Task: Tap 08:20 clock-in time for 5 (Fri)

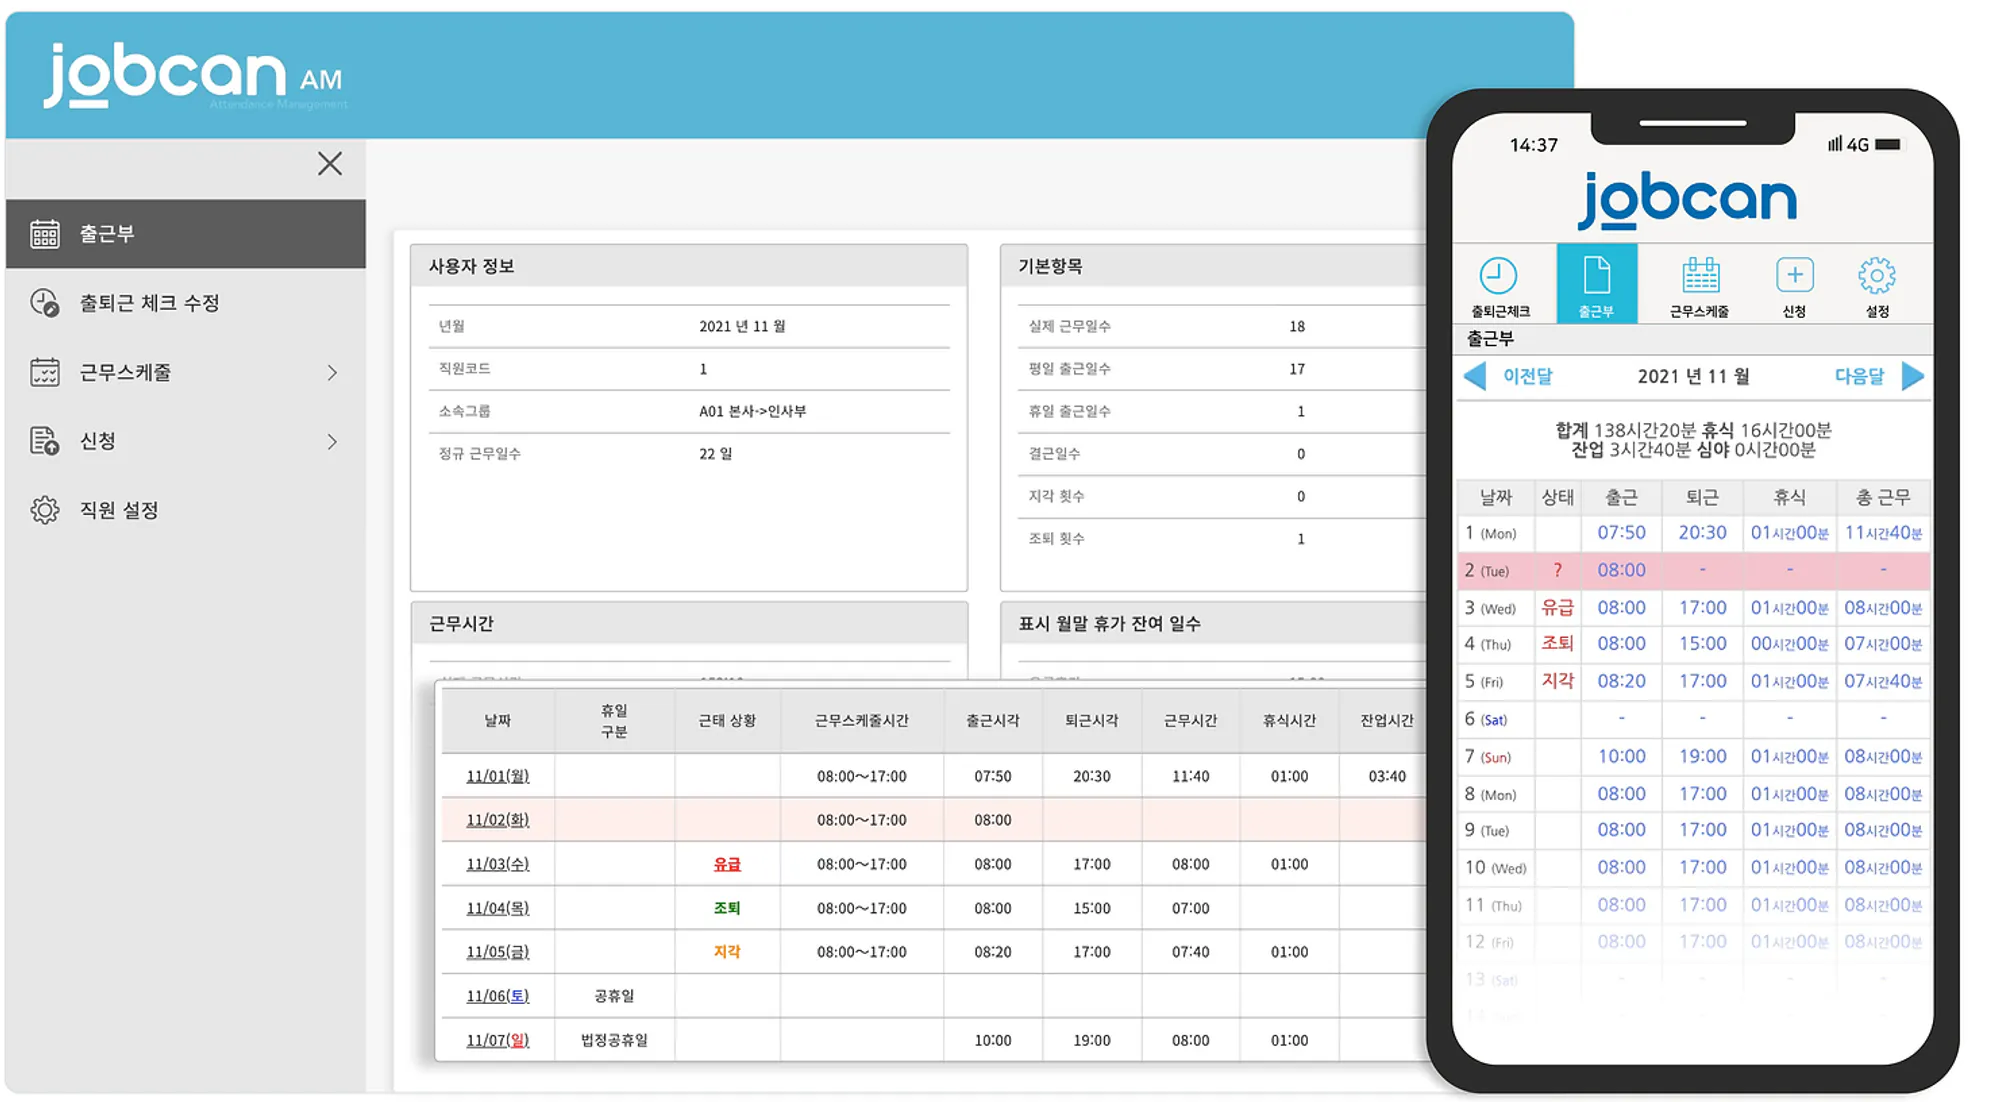Action: pos(1621,681)
